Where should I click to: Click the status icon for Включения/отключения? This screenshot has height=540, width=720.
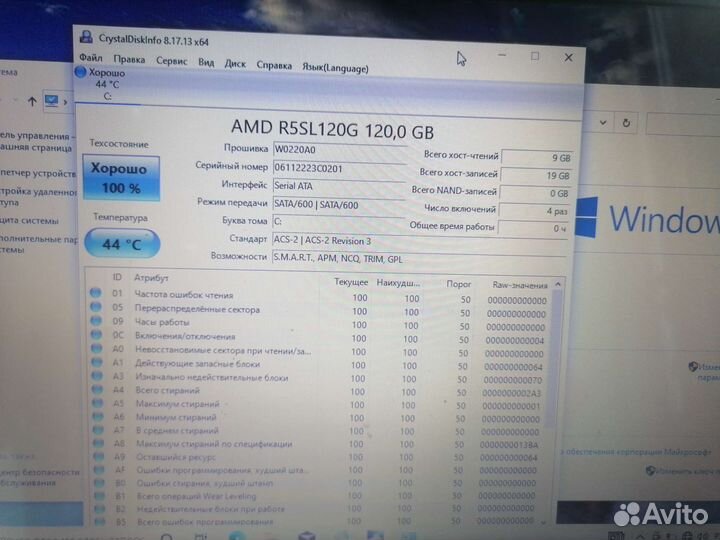[x=96, y=334]
